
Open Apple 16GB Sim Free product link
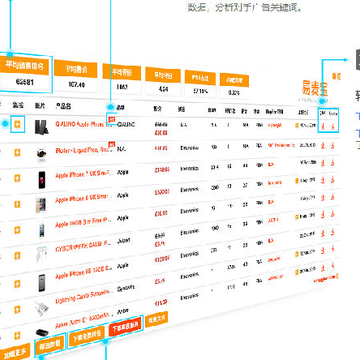point(83,223)
